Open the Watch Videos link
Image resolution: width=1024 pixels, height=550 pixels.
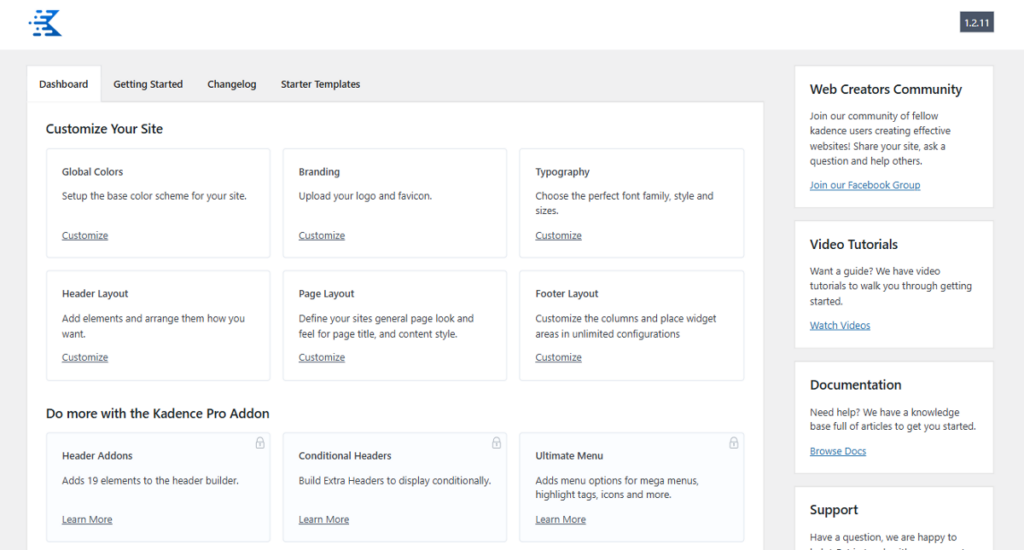[x=840, y=325]
